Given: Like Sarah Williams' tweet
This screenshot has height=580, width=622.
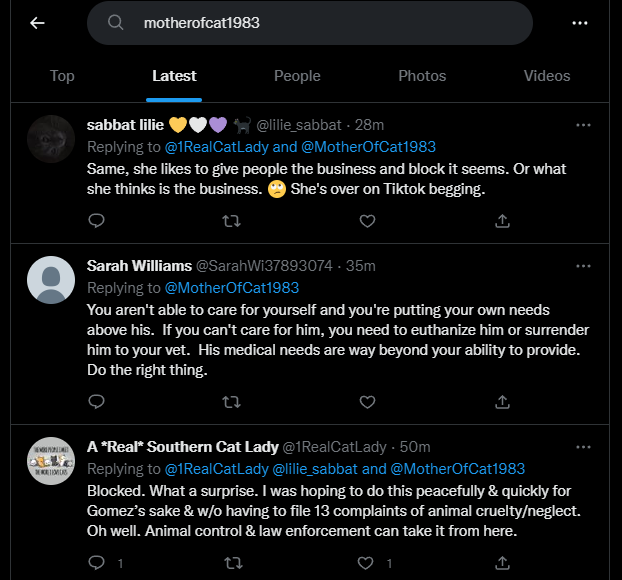Looking at the screenshot, I should [367, 402].
